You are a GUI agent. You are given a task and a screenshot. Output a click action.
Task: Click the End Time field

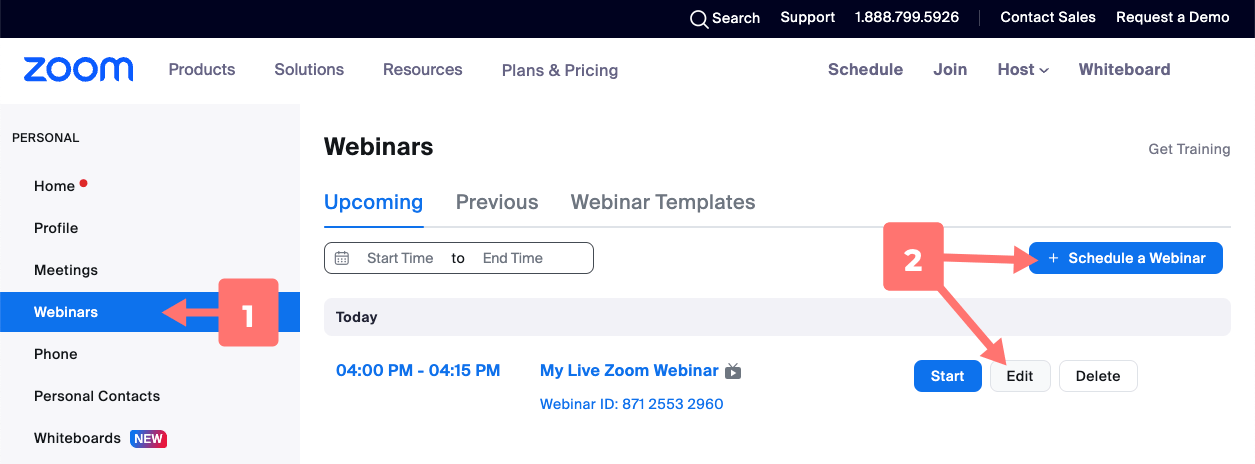513,258
